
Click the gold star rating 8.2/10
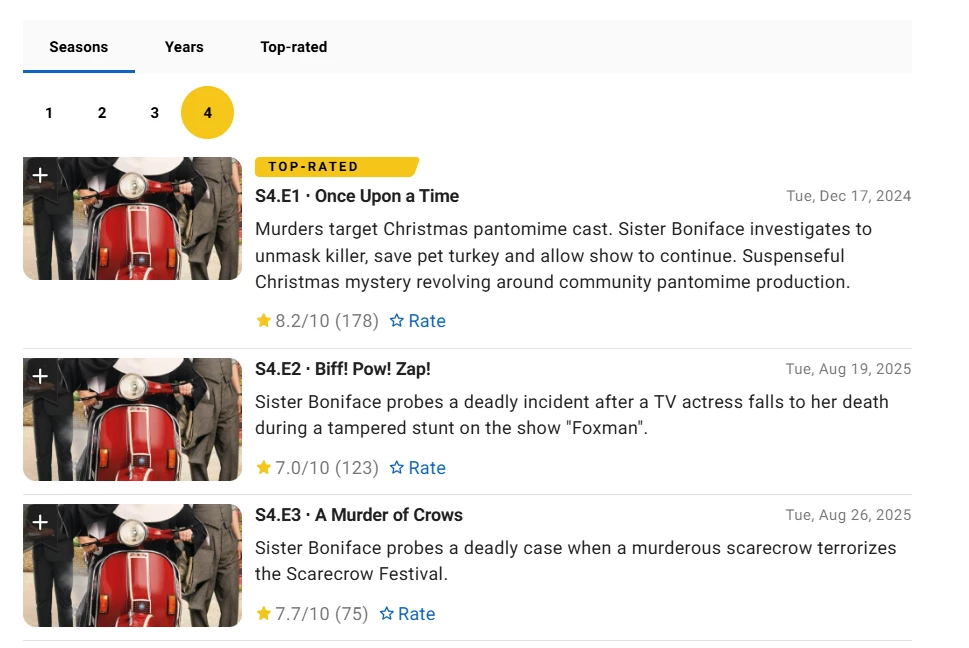pos(264,321)
